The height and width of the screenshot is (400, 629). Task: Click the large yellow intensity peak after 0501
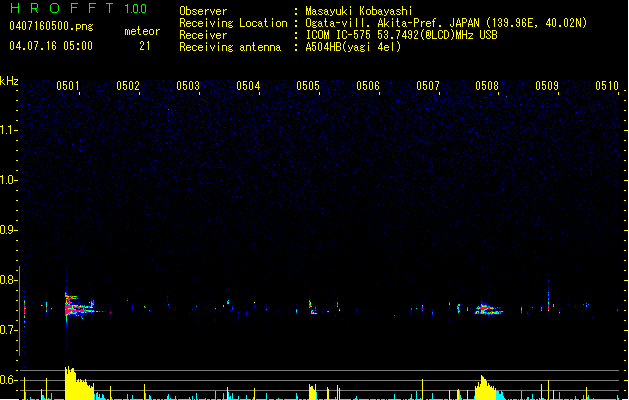click(x=79, y=383)
